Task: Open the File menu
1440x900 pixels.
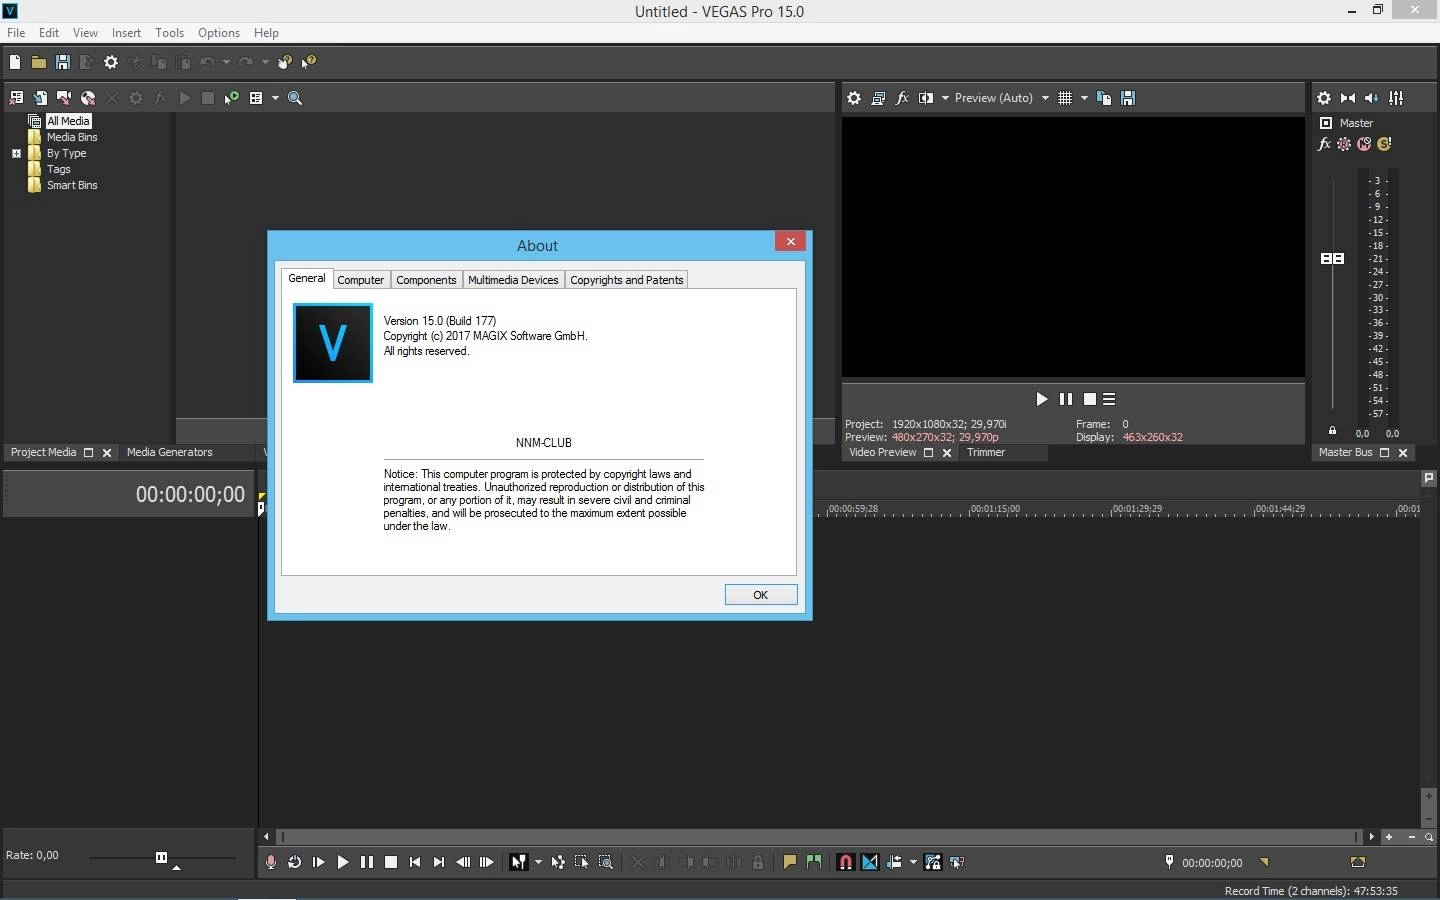Action: 16,33
